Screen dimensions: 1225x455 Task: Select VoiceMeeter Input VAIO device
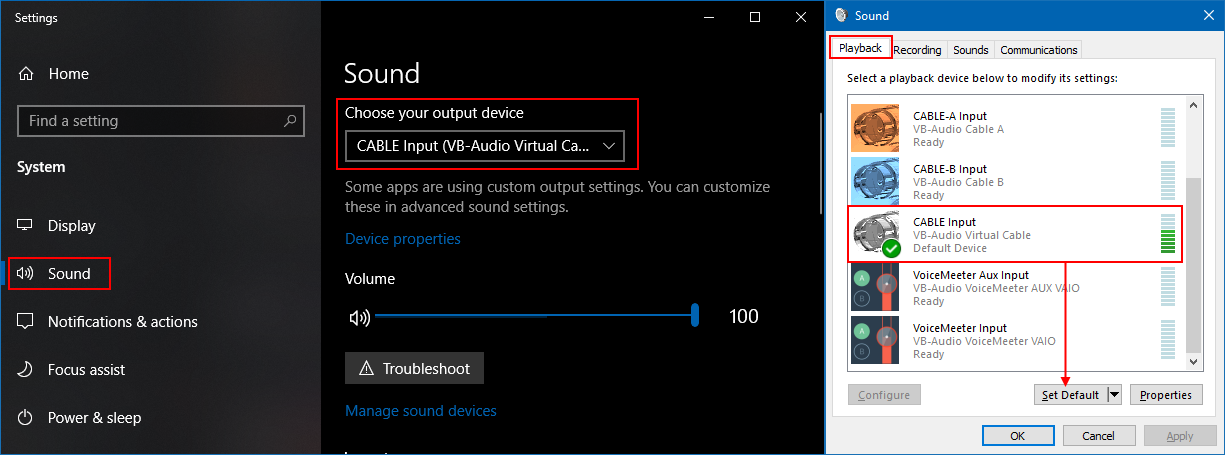click(1015, 341)
